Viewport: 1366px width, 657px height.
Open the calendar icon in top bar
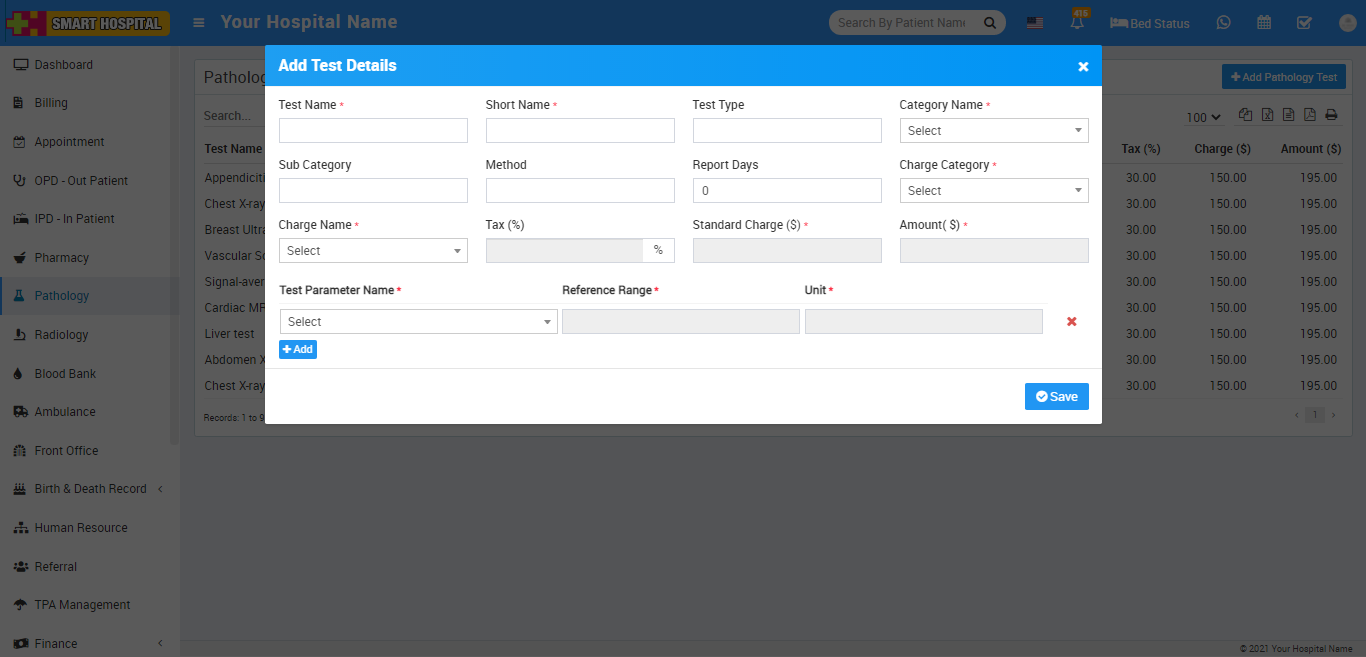(1264, 23)
